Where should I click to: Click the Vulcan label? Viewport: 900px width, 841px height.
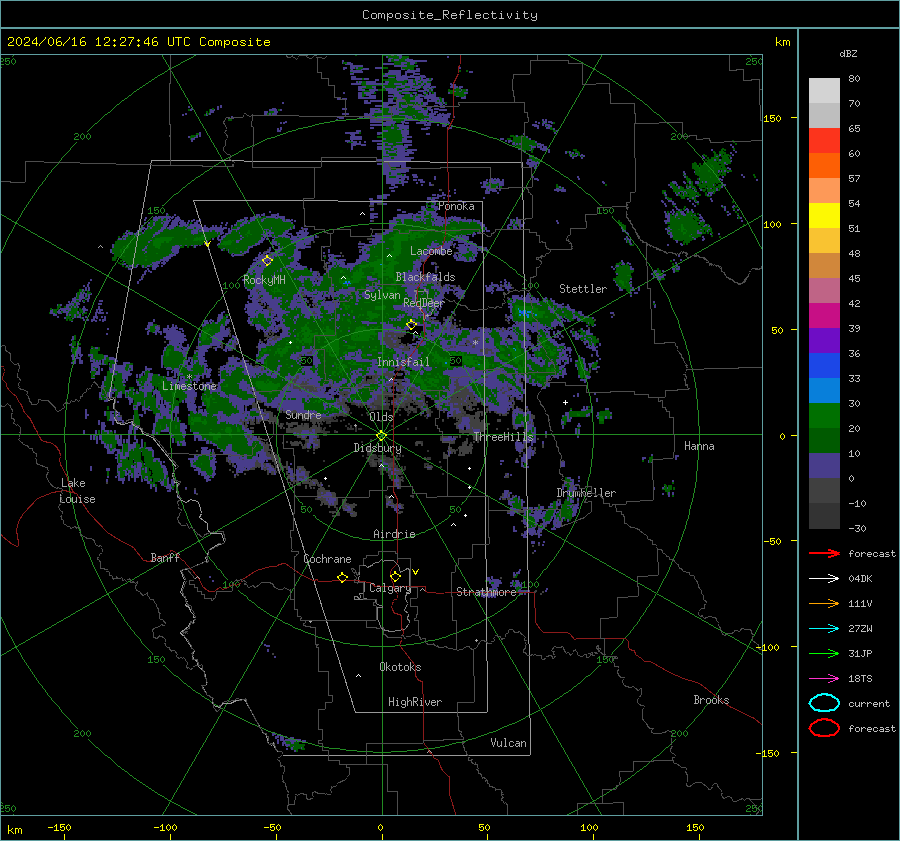tap(508, 743)
